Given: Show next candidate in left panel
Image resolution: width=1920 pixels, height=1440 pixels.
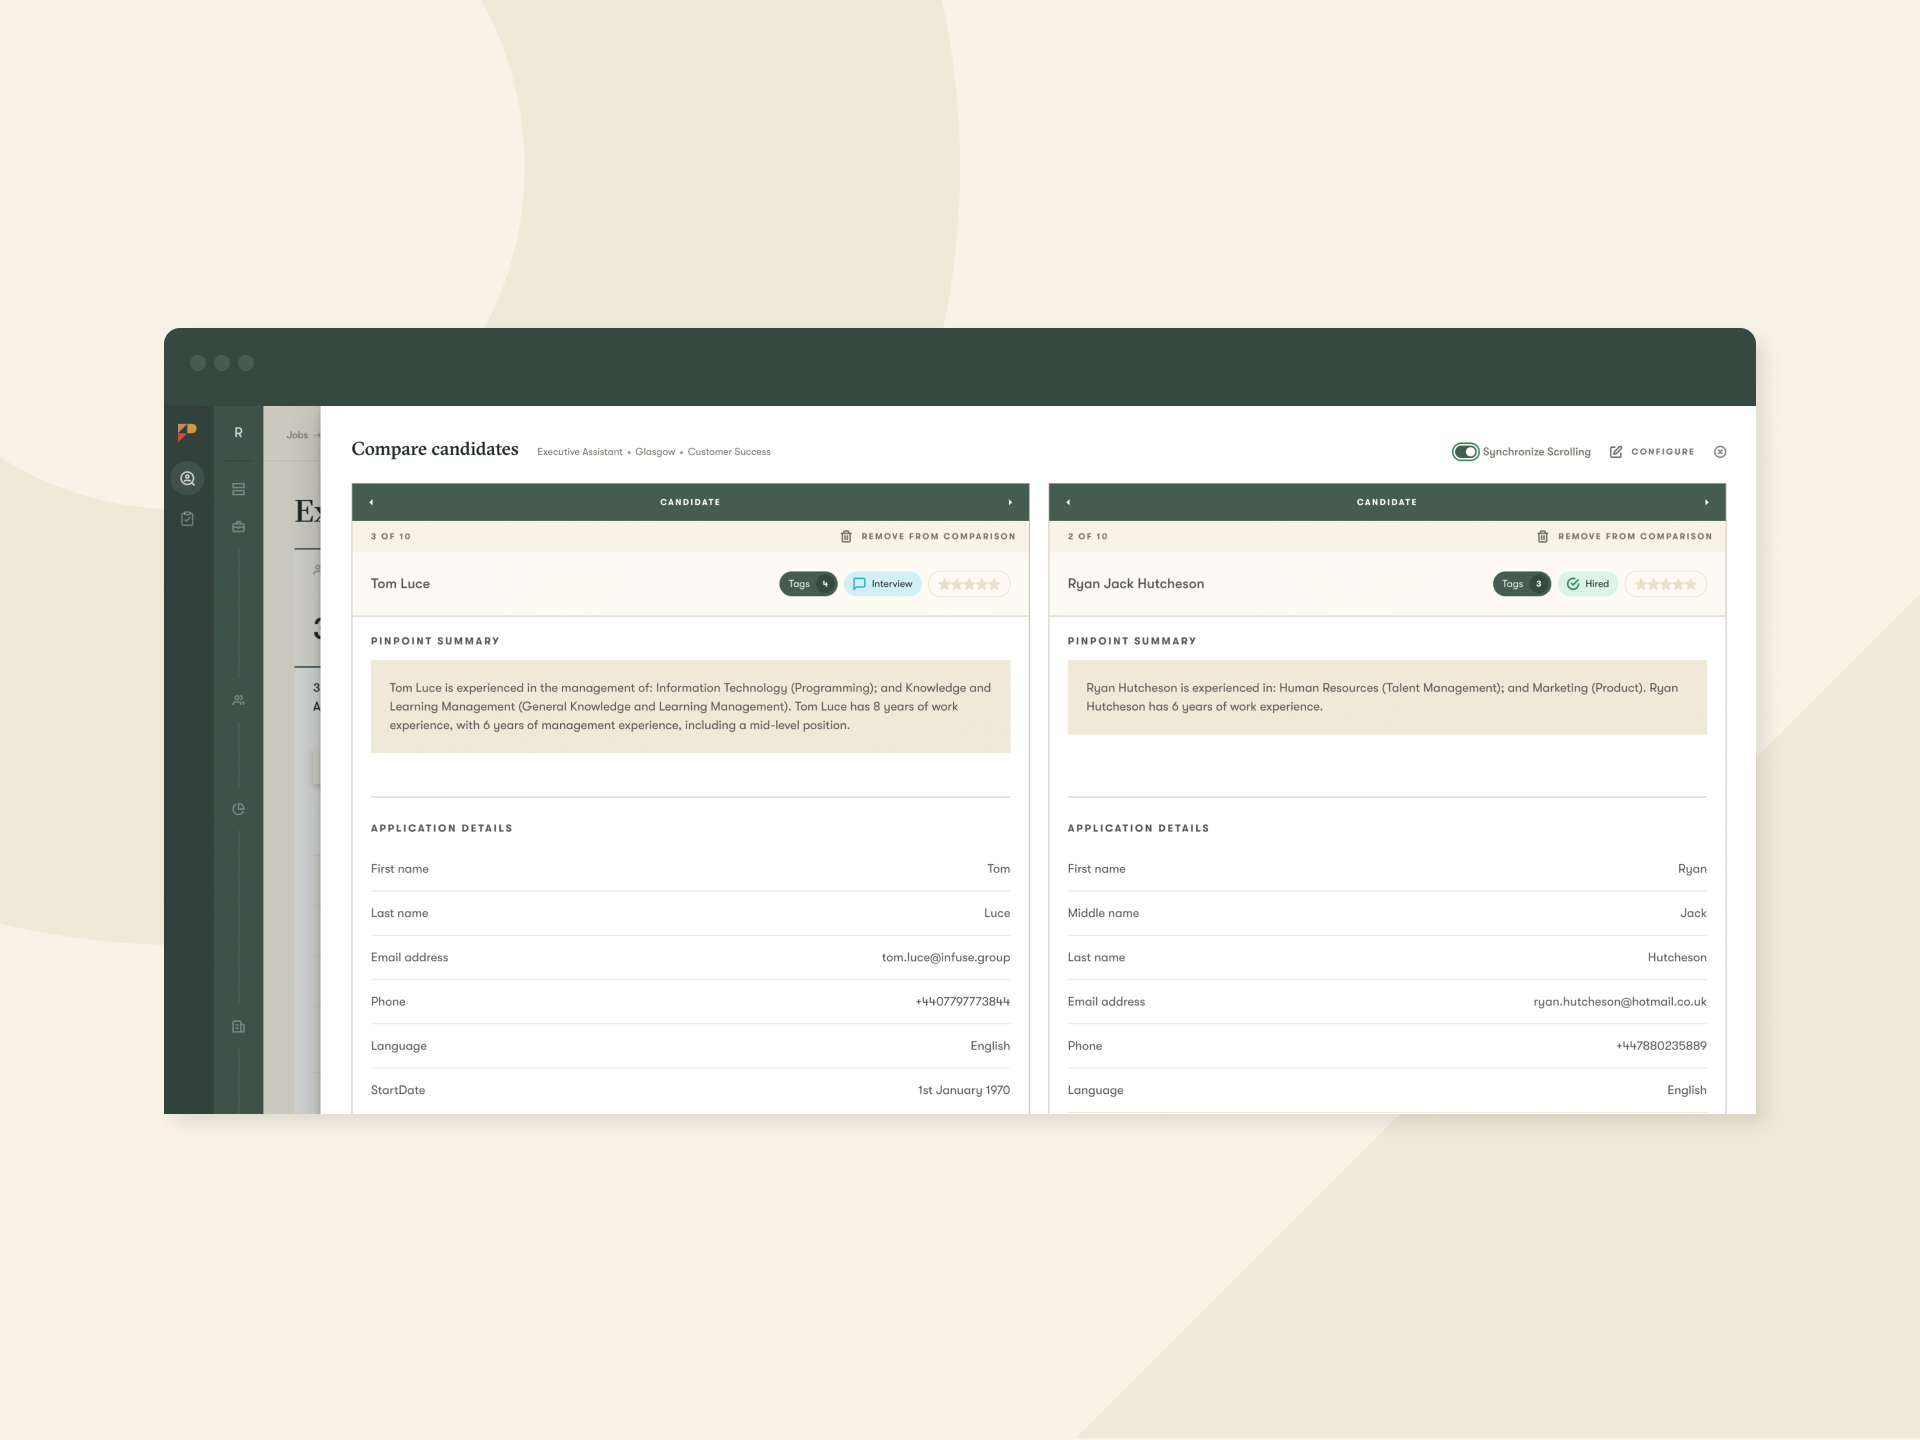Looking at the screenshot, I should (1010, 502).
